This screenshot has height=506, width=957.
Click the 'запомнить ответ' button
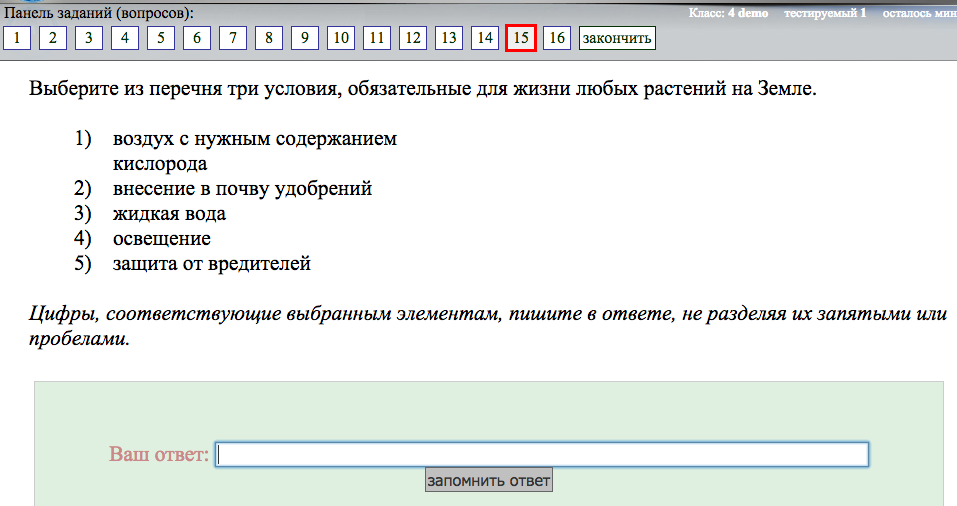489,480
